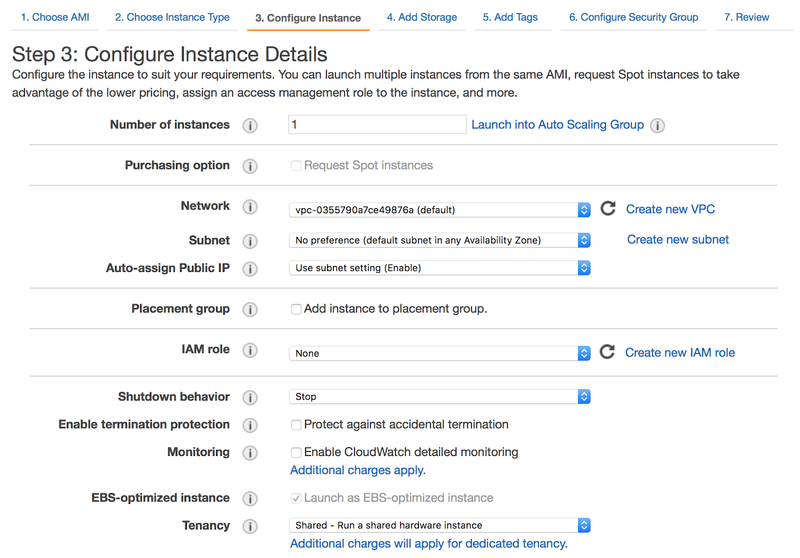
Task: Enable CloudWatch detailed monitoring checkbox
Action: point(296,453)
